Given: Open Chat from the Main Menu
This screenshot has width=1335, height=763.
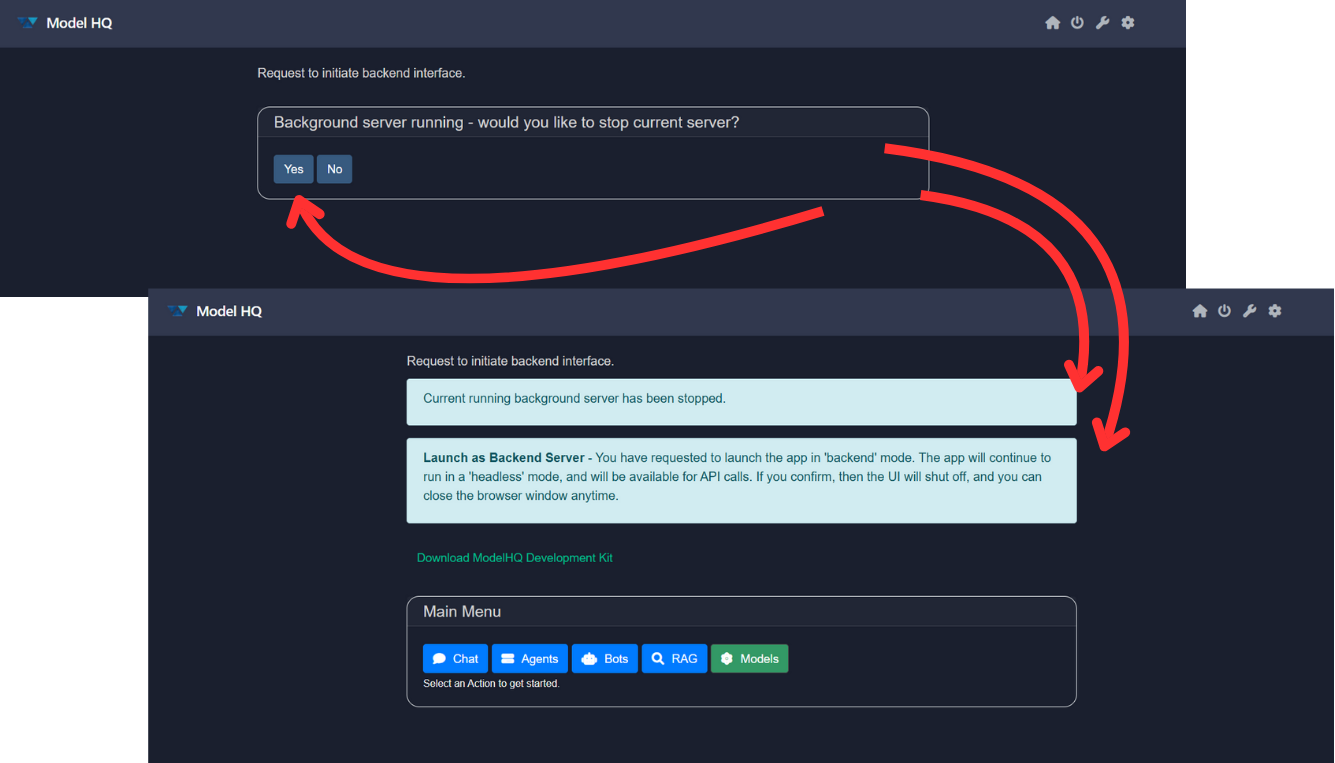Looking at the screenshot, I should [x=455, y=659].
